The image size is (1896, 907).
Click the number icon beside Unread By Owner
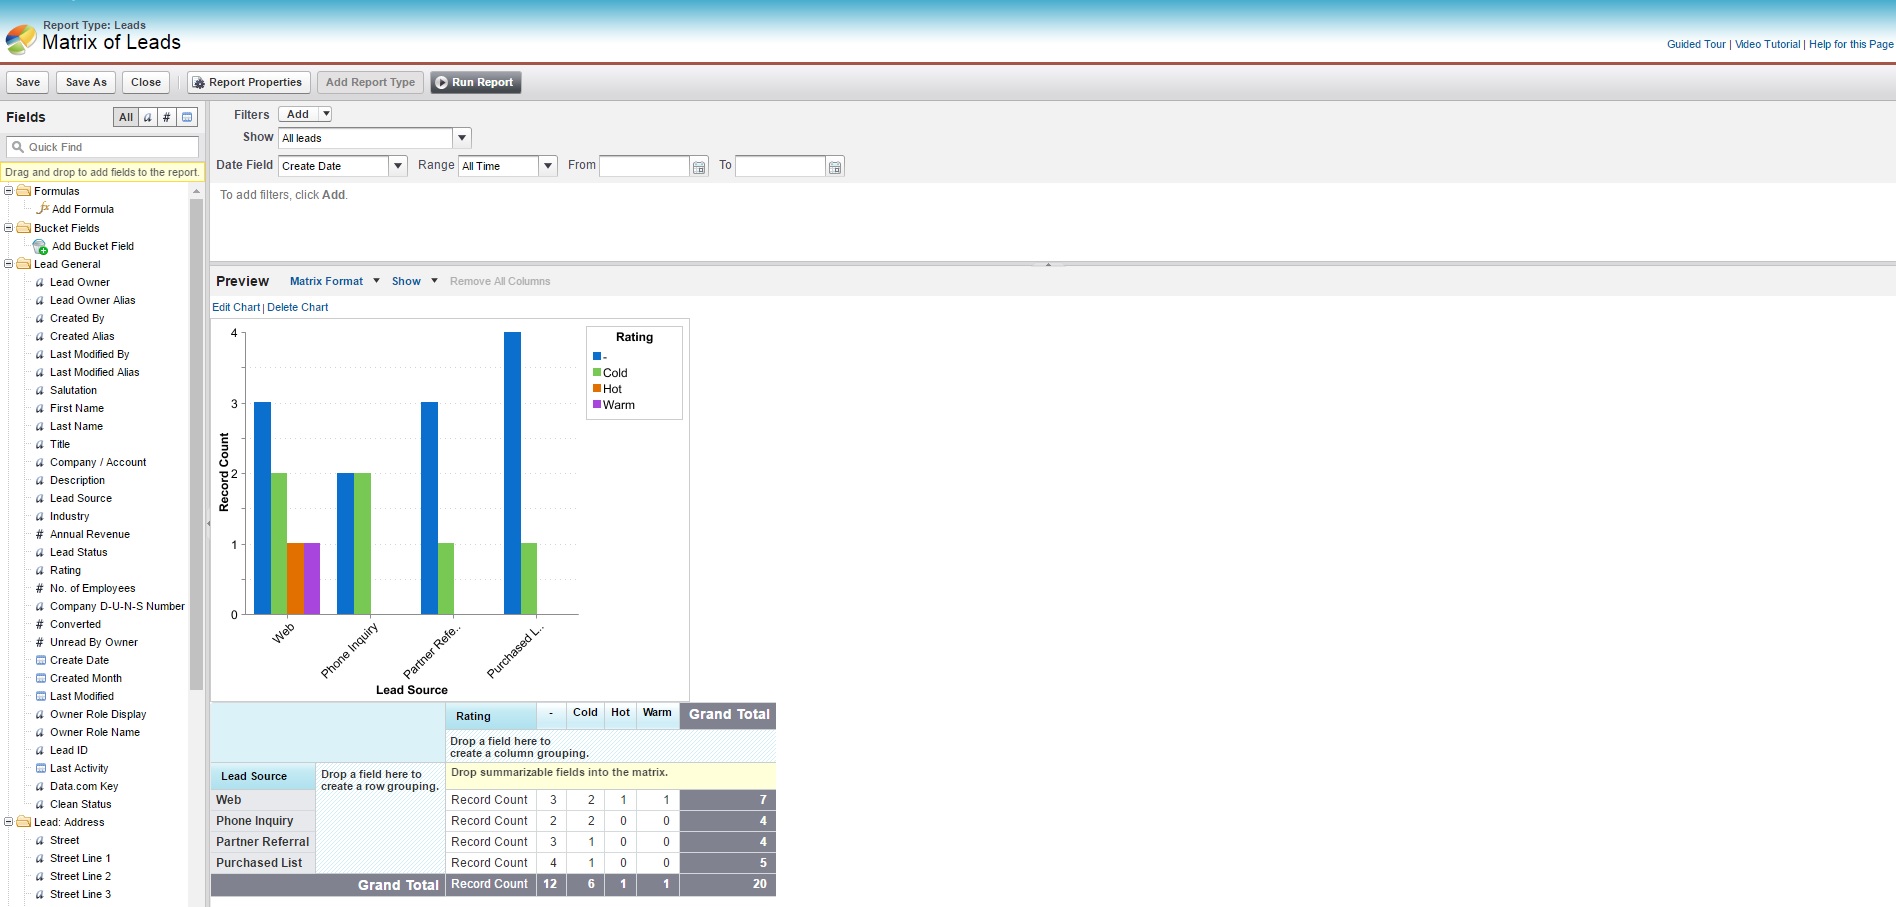(x=40, y=642)
